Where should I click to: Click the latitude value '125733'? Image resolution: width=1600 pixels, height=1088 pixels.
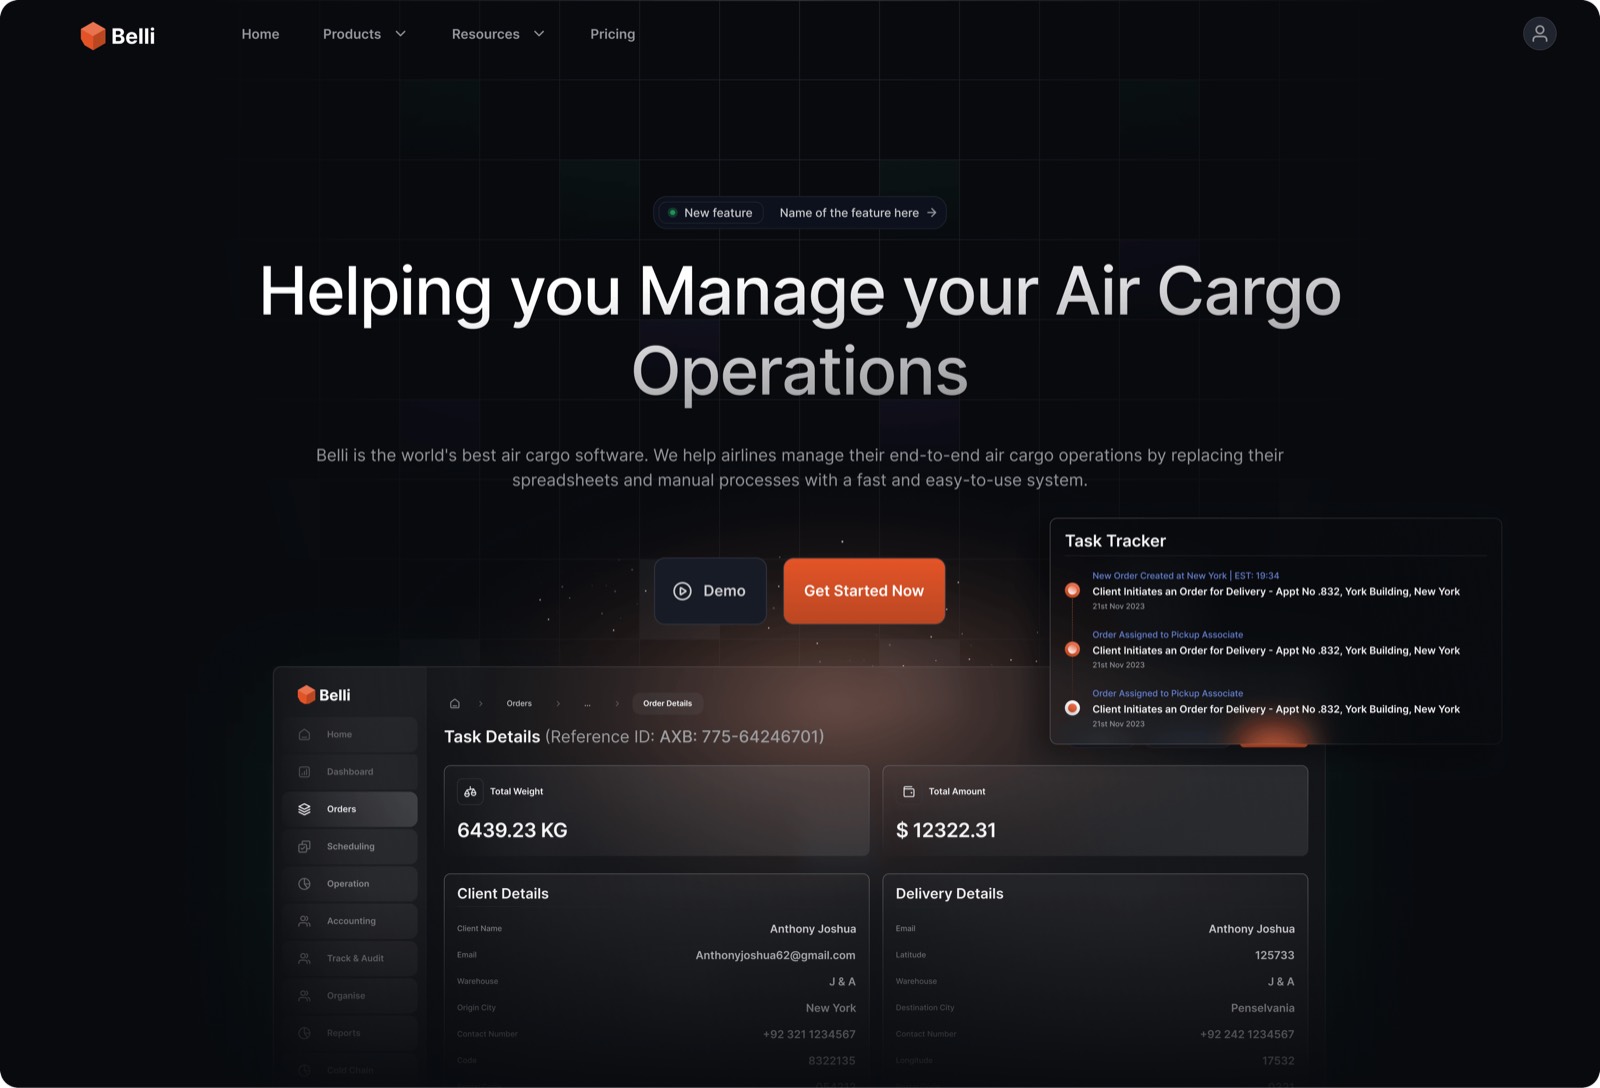click(1274, 955)
